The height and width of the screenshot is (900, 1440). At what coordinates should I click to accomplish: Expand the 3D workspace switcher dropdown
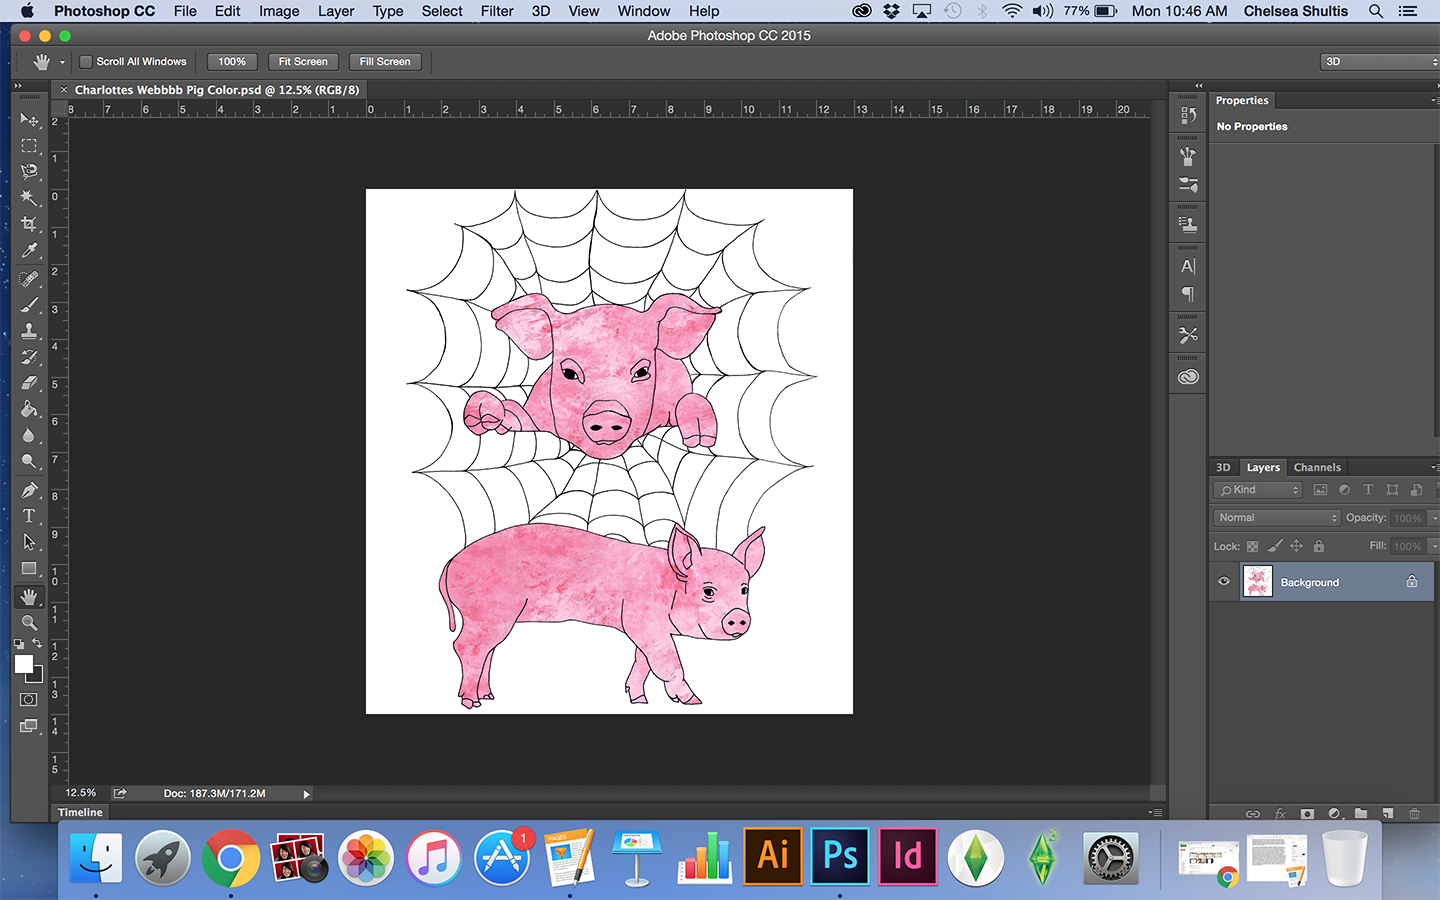(x=1379, y=62)
